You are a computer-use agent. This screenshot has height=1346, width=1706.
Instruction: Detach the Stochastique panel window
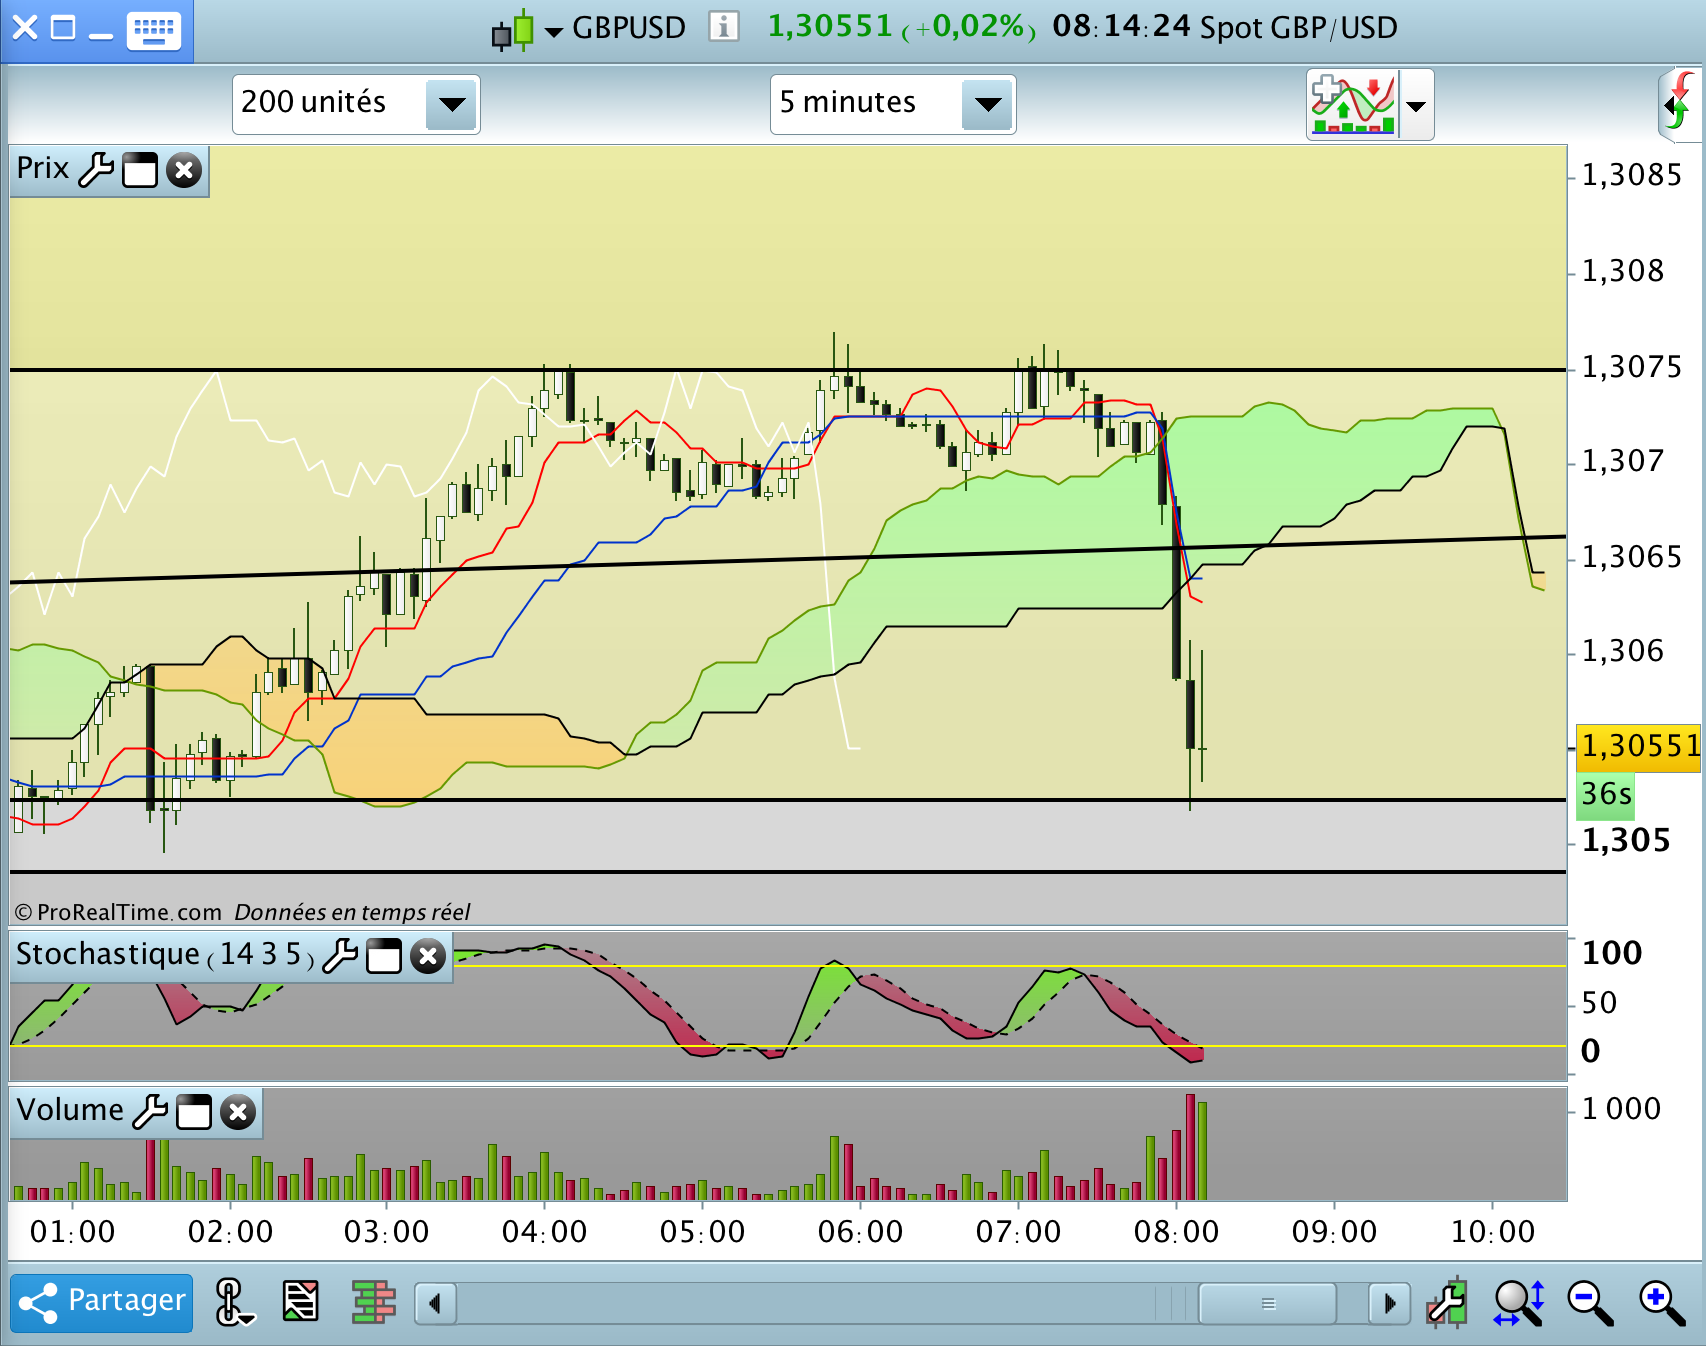coord(384,957)
